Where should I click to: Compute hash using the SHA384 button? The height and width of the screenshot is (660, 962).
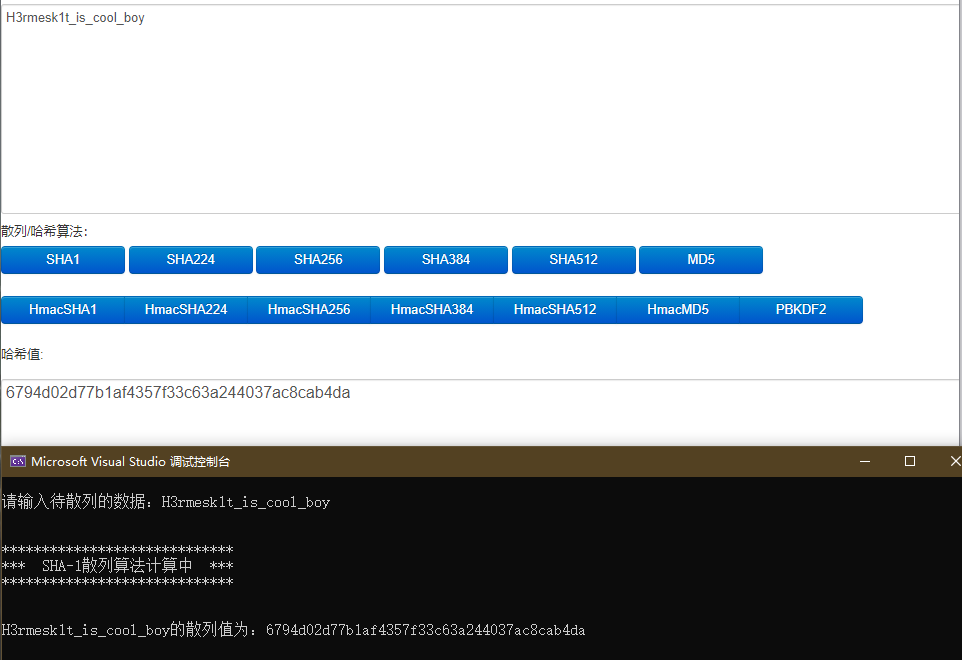[445, 259]
